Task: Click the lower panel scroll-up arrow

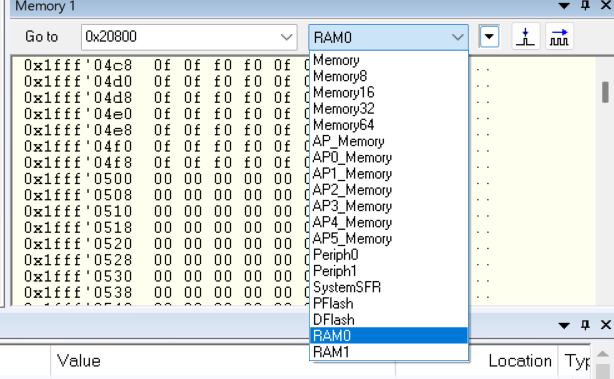Action: coord(602,354)
